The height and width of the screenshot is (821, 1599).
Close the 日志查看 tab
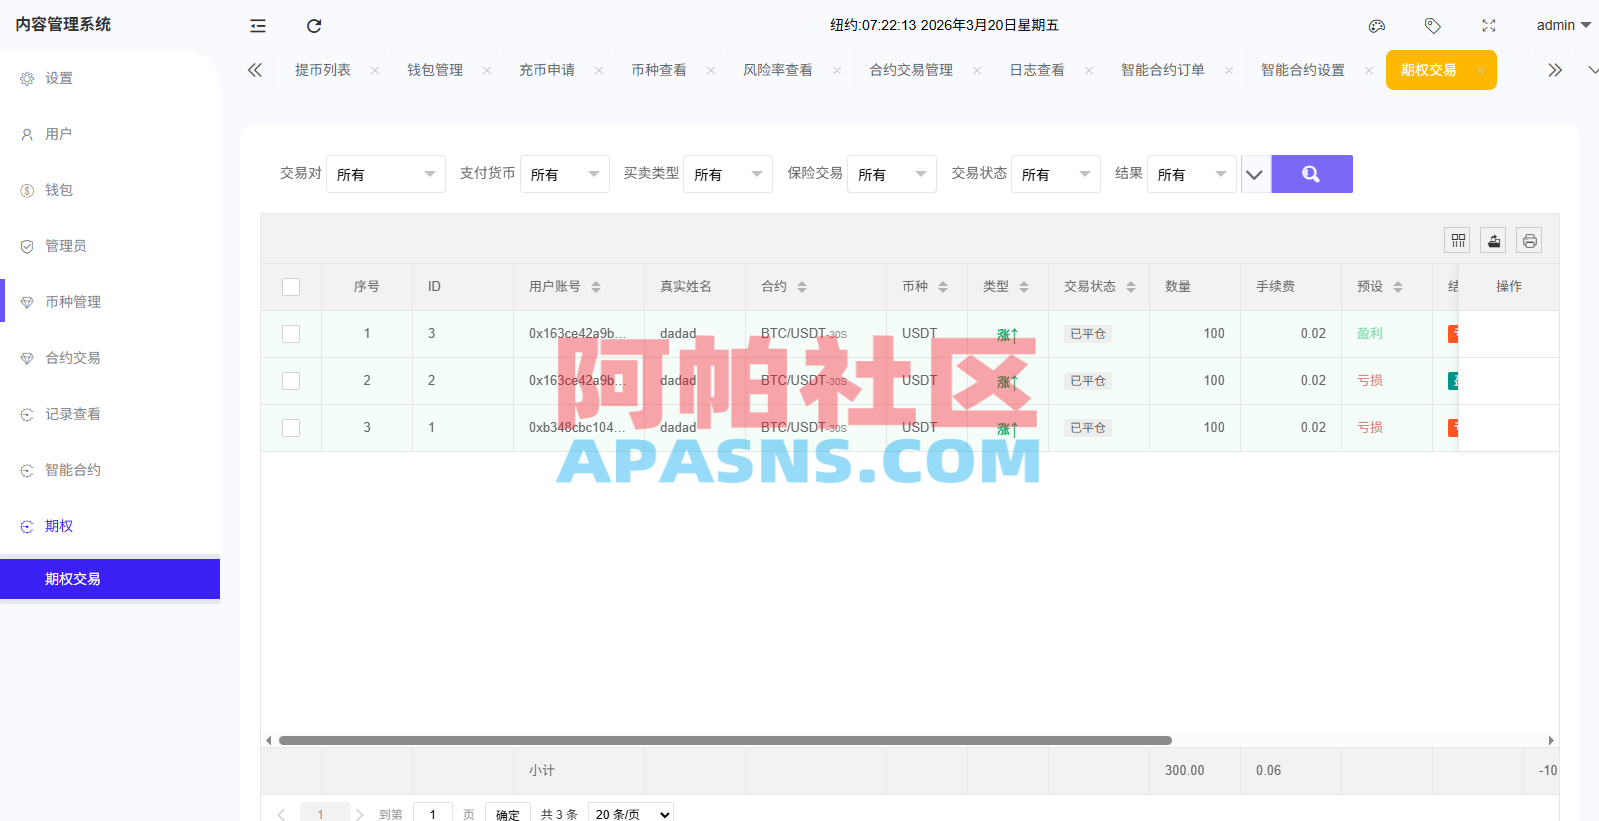point(1089,70)
